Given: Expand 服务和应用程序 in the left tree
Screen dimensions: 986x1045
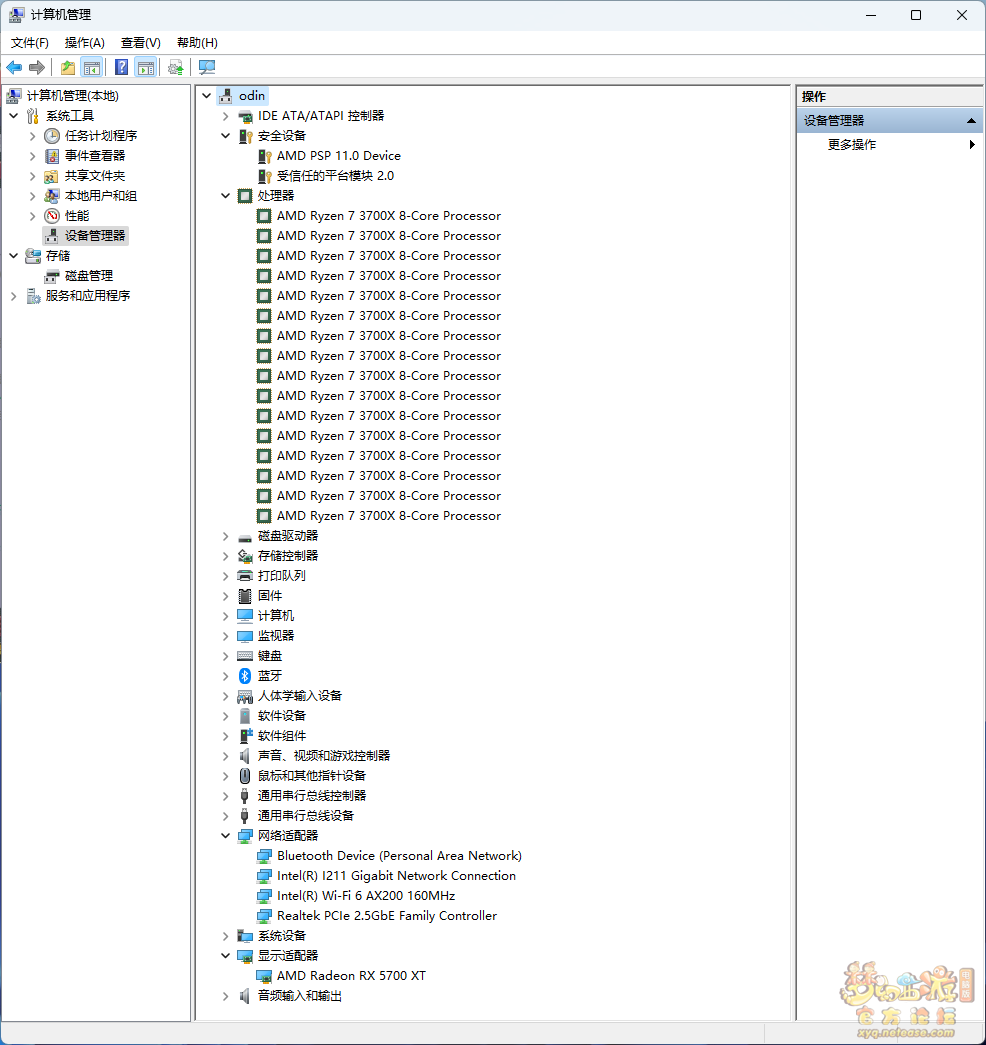Looking at the screenshot, I should (13, 296).
